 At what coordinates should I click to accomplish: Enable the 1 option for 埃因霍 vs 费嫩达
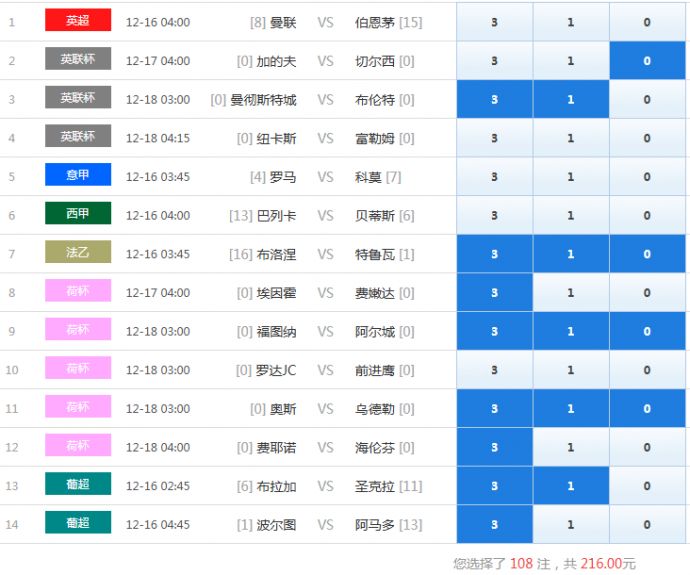[571, 293]
